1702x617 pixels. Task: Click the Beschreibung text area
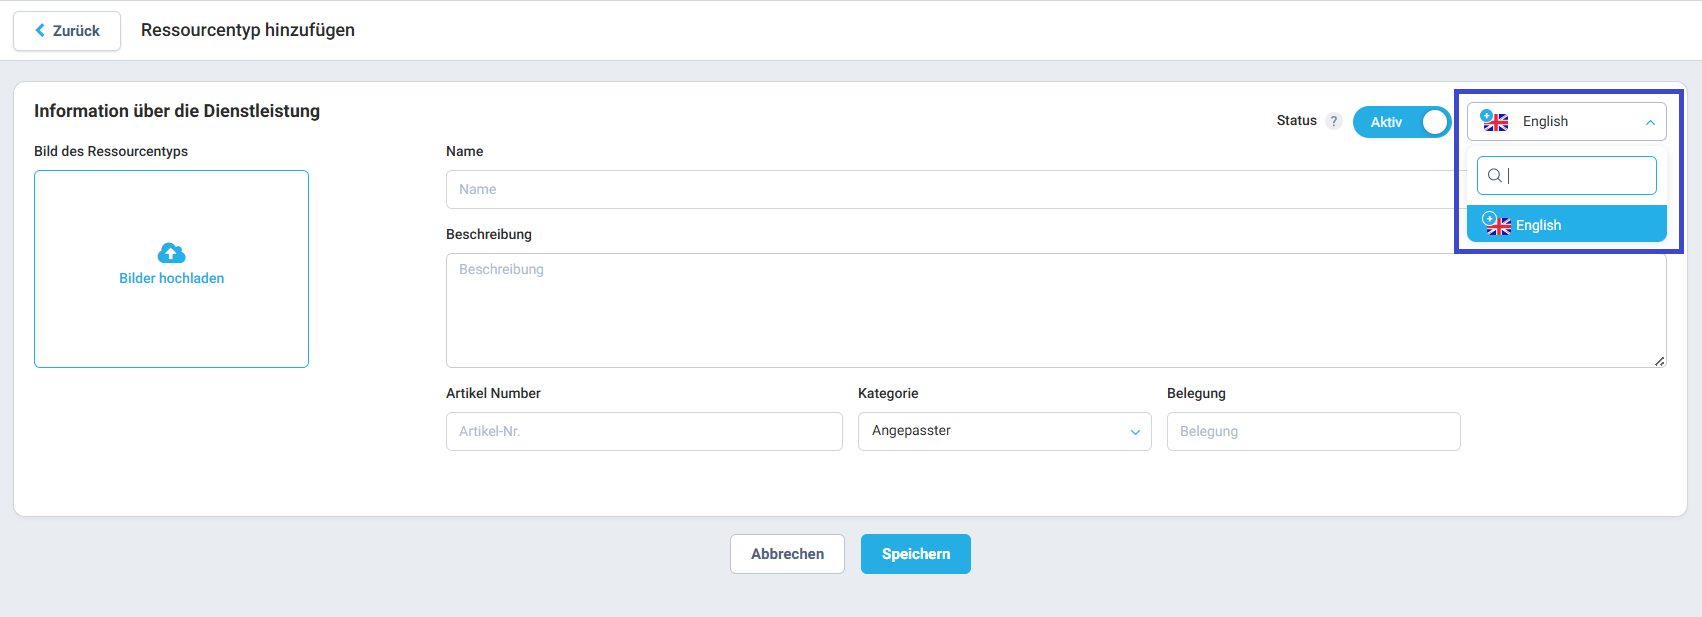coord(1056,310)
